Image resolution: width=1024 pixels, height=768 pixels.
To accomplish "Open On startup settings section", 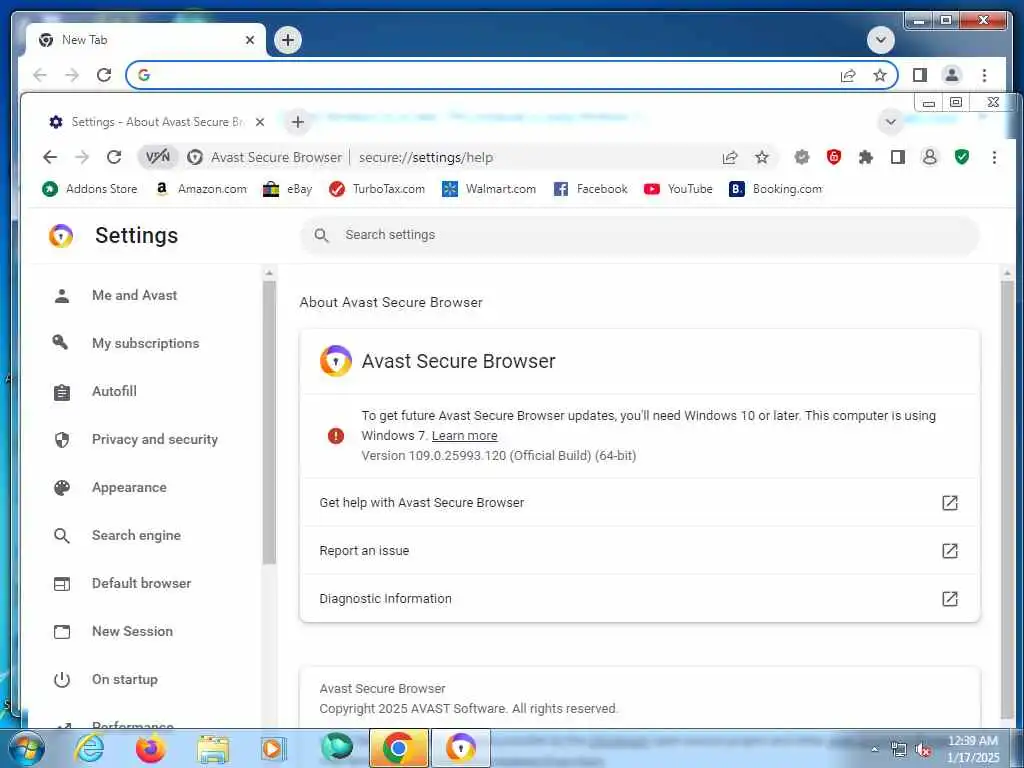I will [125, 679].
